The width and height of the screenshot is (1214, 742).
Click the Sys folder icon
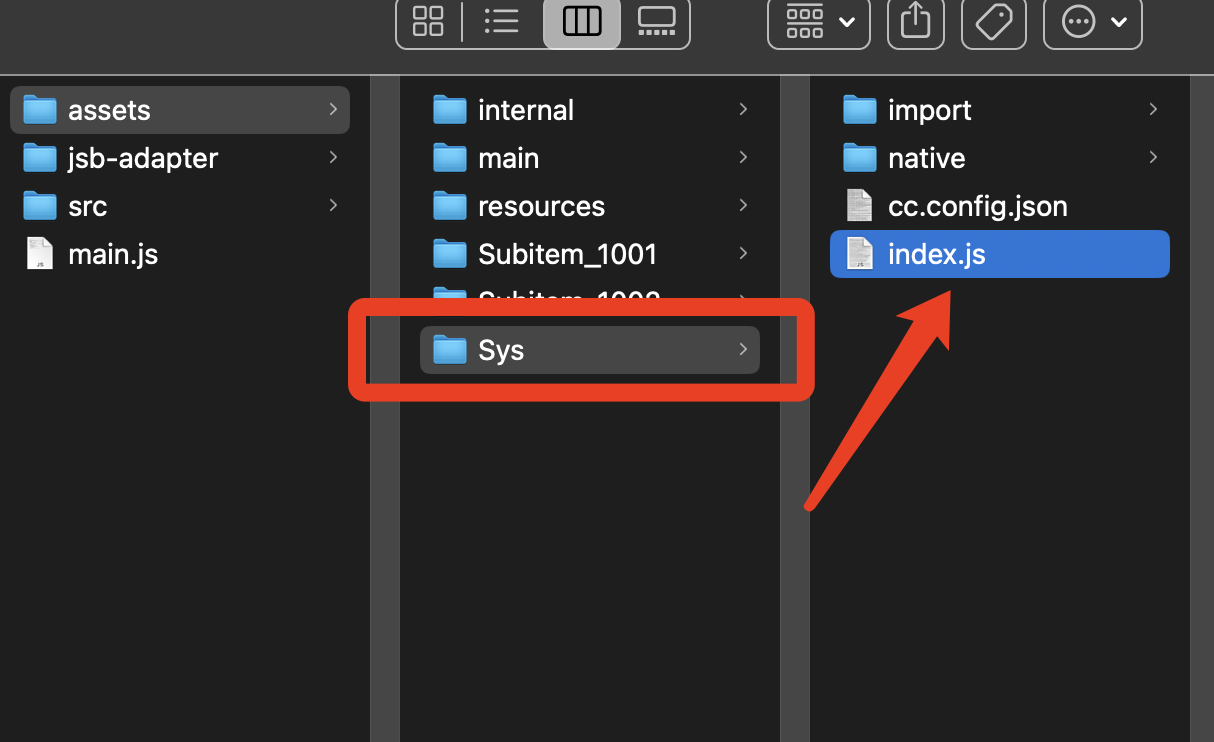click(450, 350)
